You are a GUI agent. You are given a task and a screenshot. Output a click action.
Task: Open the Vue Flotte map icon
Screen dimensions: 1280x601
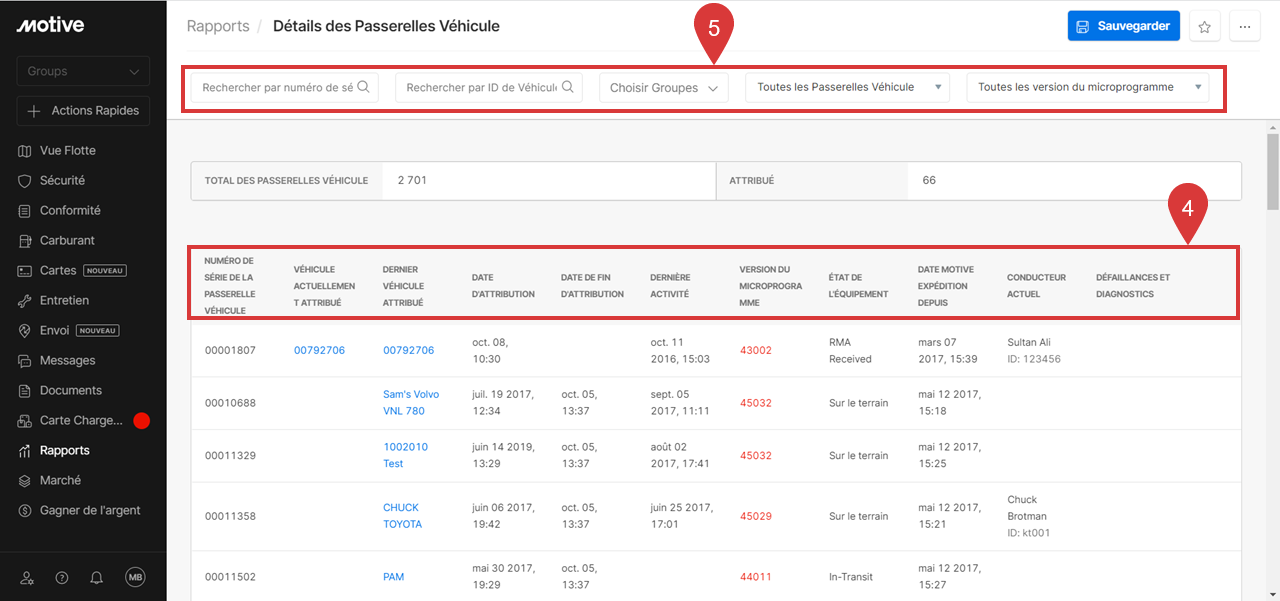coord(25,151)
